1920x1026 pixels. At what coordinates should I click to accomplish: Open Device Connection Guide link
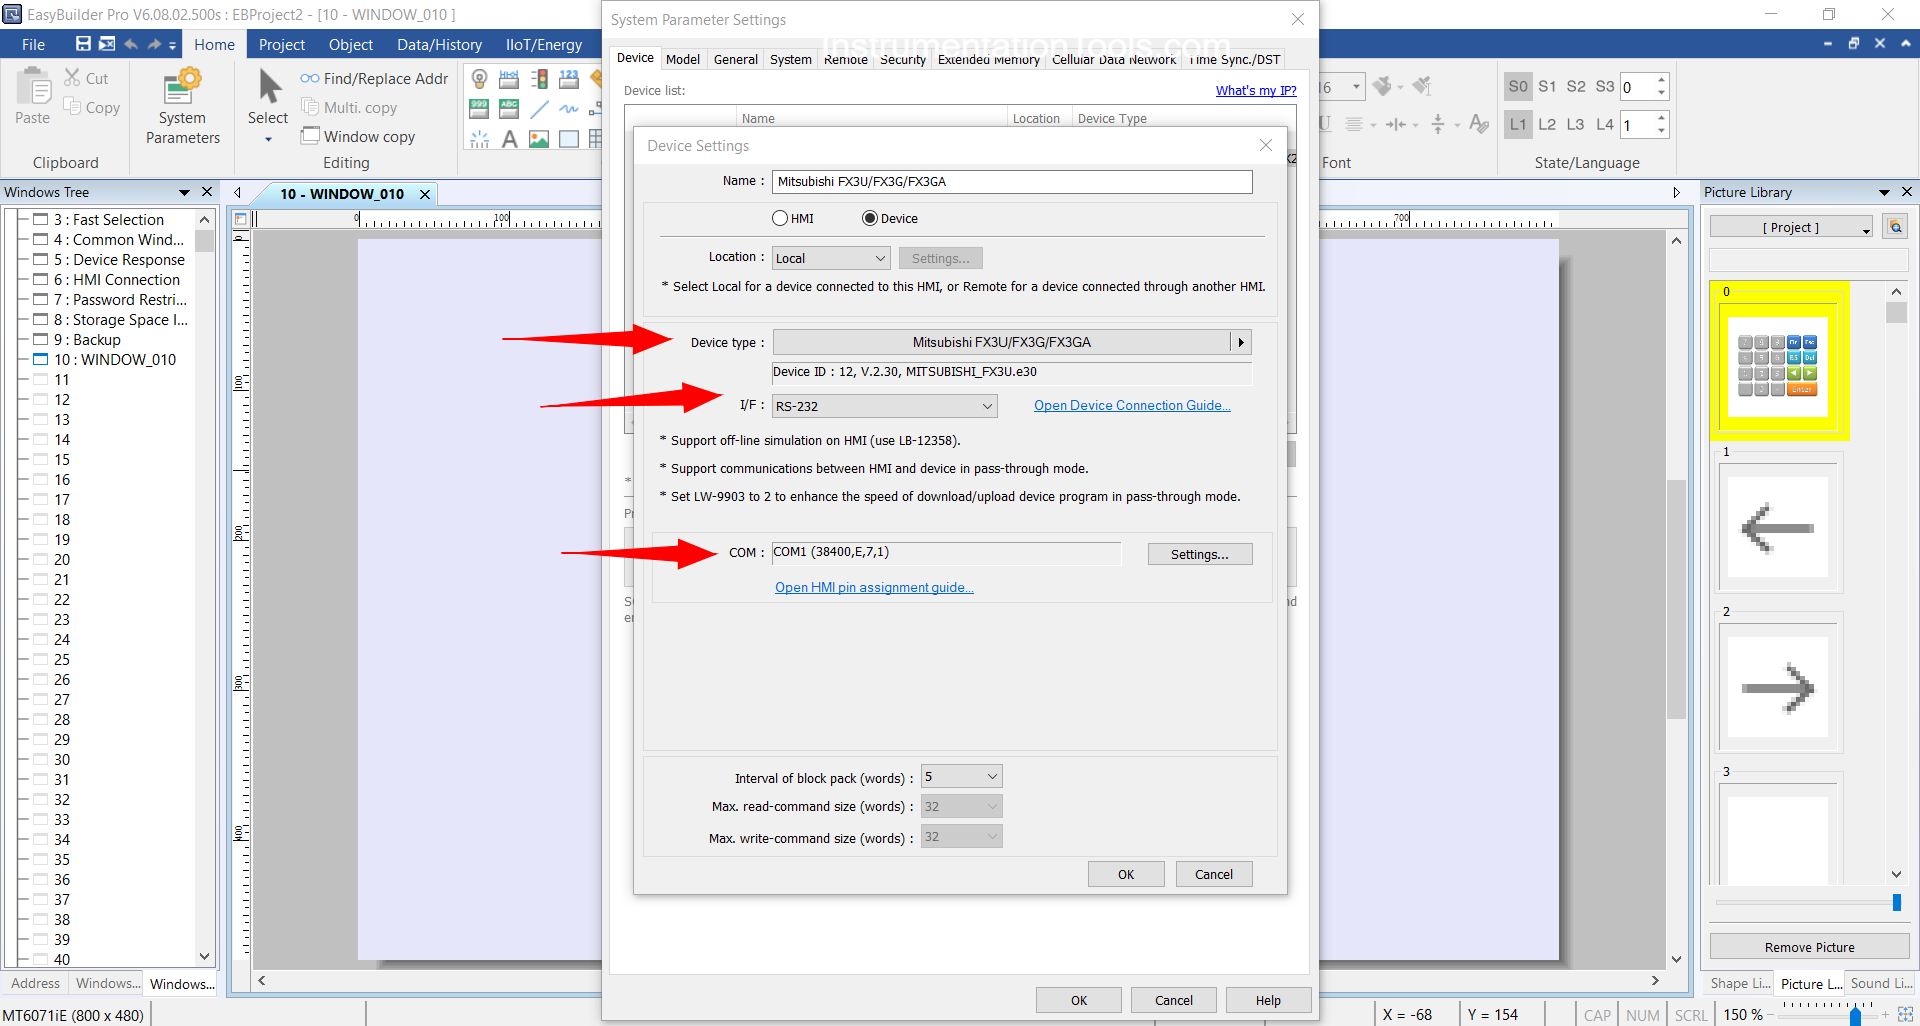pos(1132,405)
